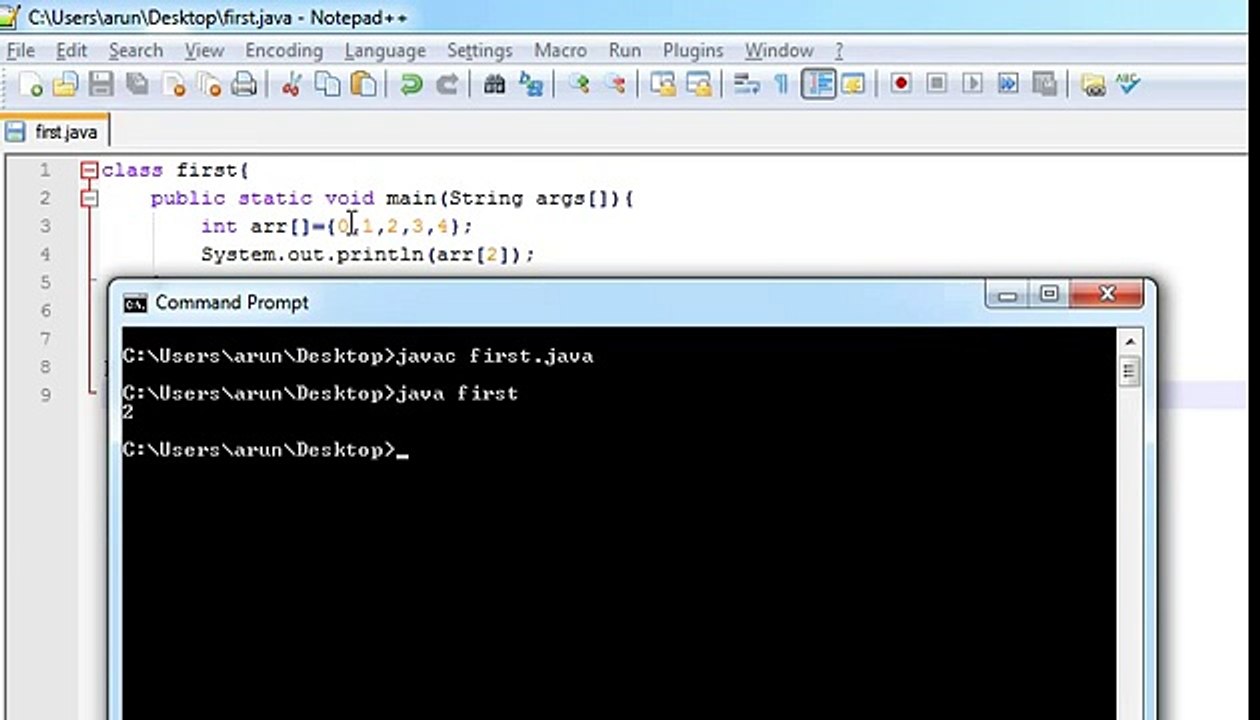This screenshot has height=720, width=1260.
Task: Start macro recording with red dot icon
Action: [x=900, y=85]
